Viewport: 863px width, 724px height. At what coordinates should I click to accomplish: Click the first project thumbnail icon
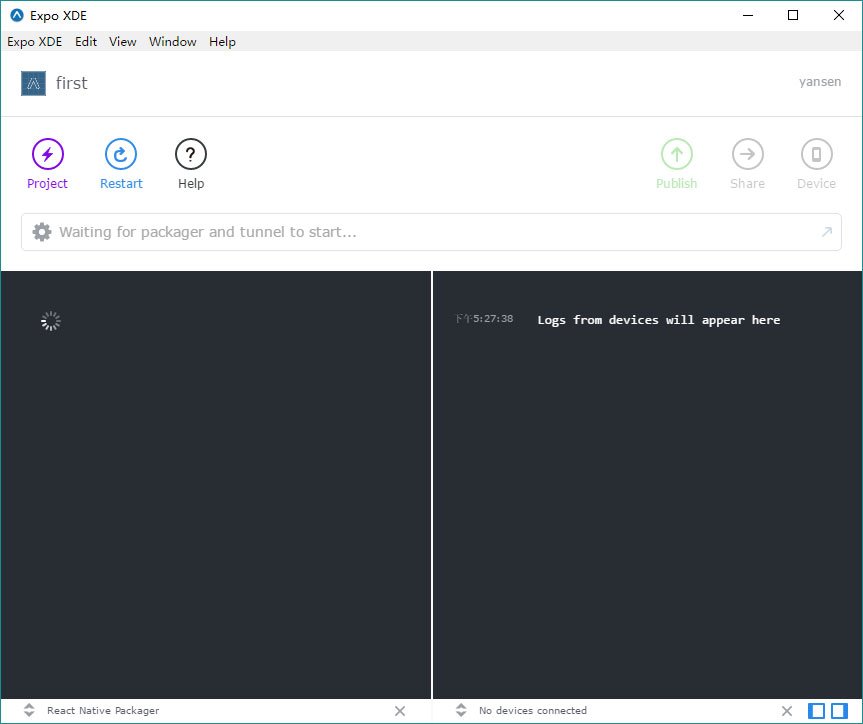coord(34,83)
